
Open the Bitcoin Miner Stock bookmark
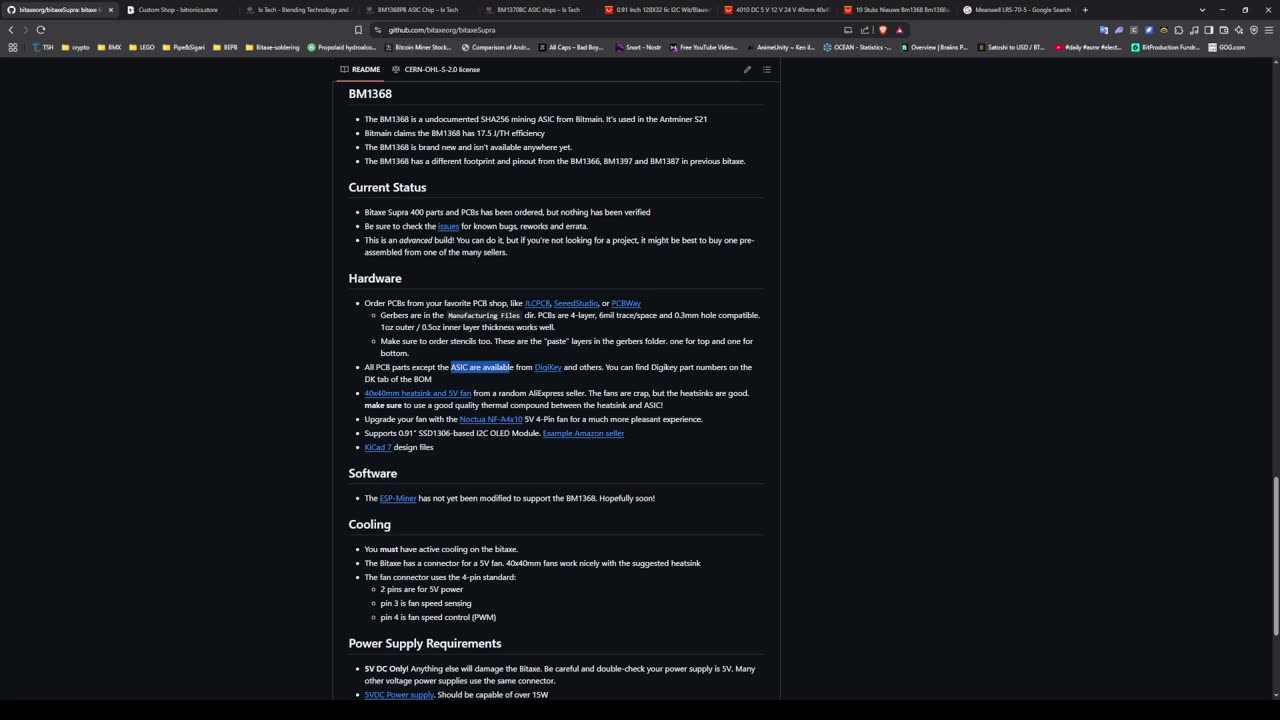coord(418,47)
